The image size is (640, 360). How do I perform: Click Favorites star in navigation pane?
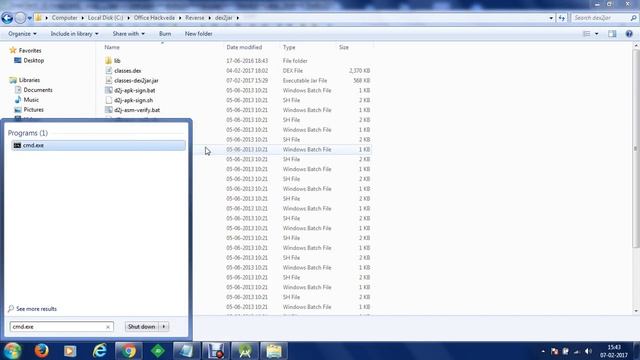click(13, 50)
